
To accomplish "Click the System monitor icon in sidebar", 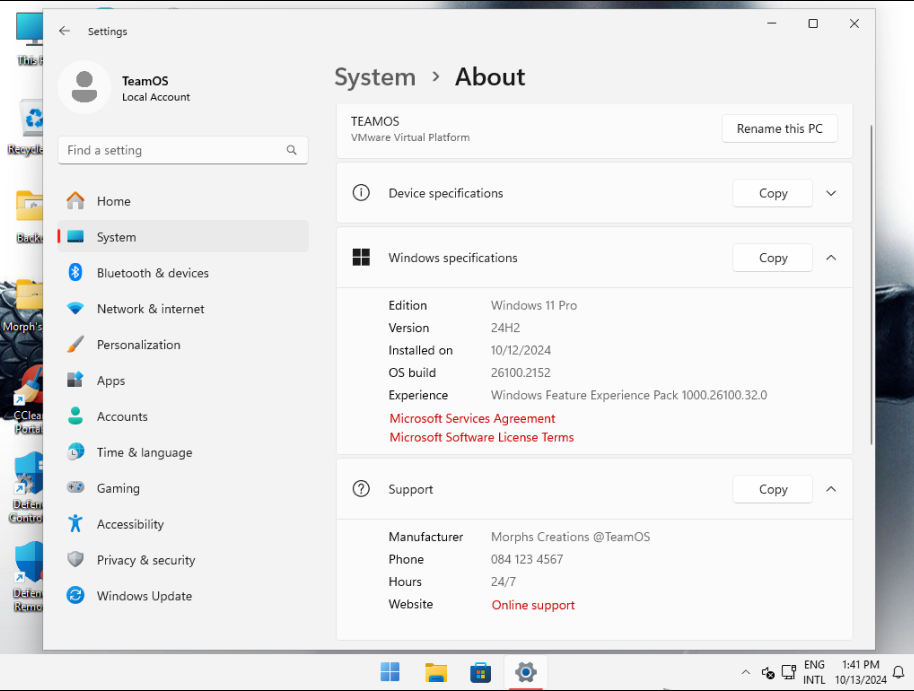I will [75, 237].
